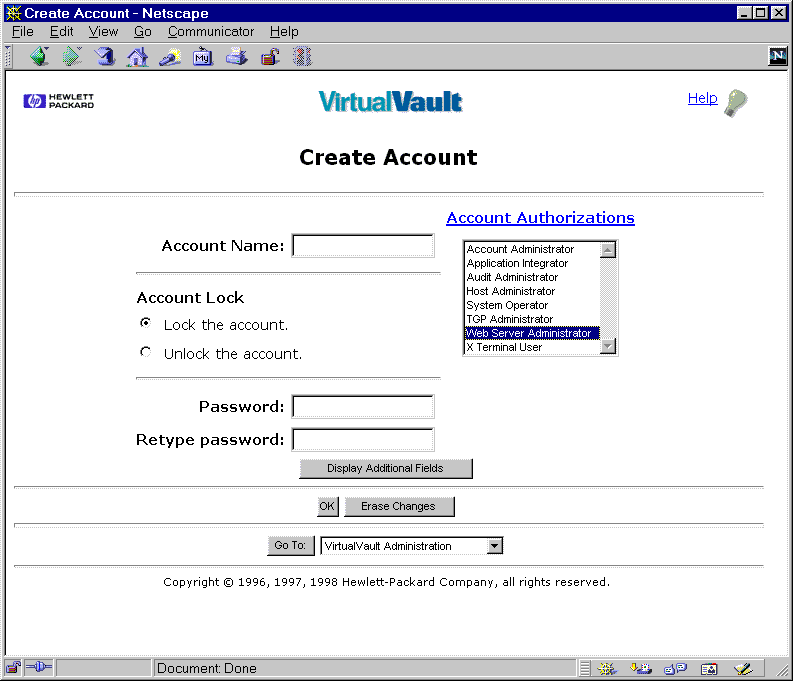The image size is (793, 681).
Task: Focus the Account Name input field
Action: [363, 246]
